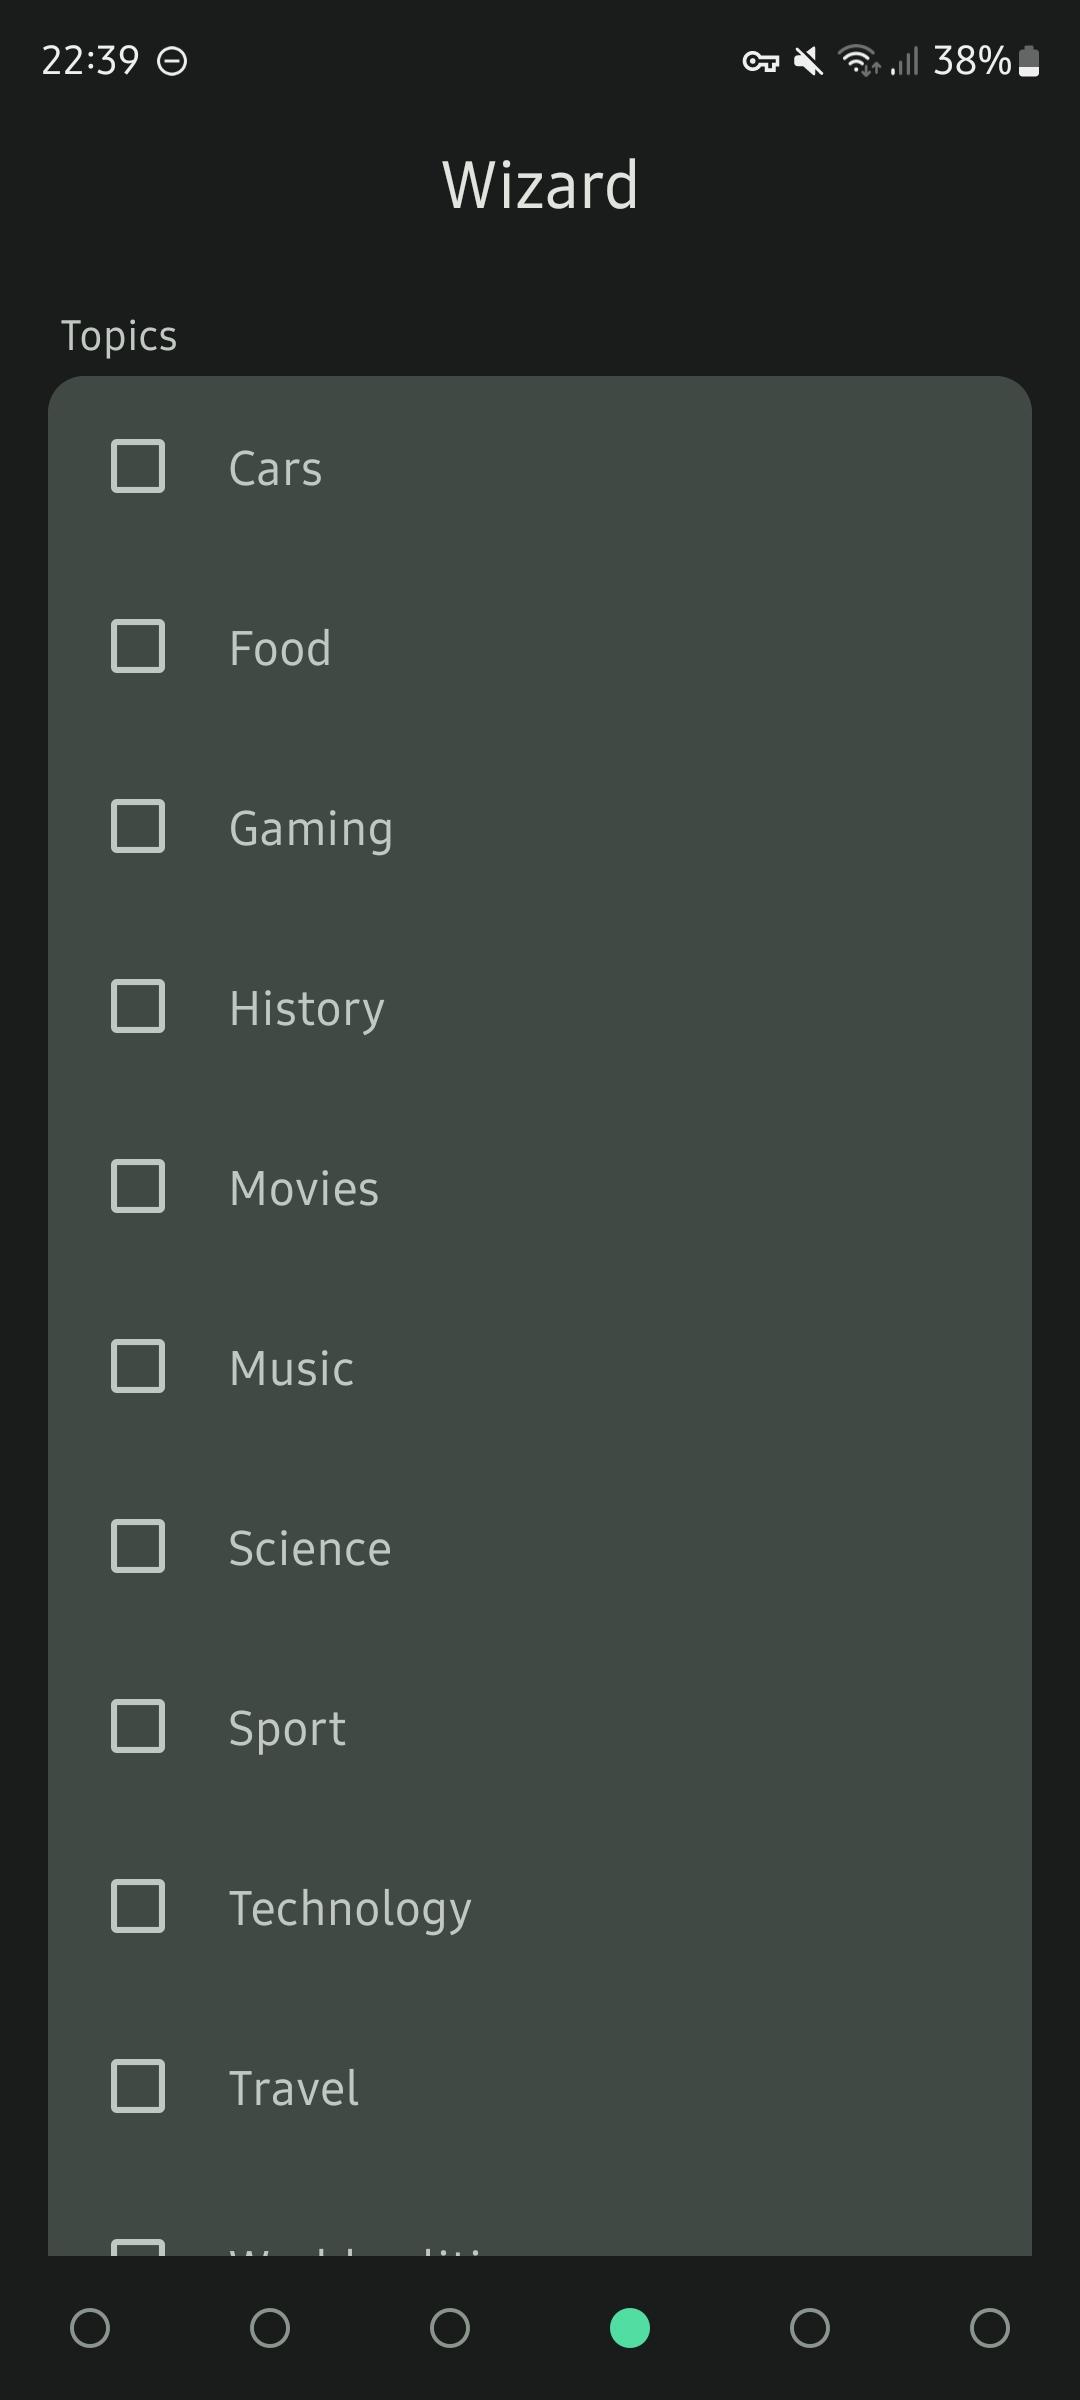The width and height of the screenshot is (1080, 2400).
Task: Tap the battery status icon
Action: coord(1029,62)
